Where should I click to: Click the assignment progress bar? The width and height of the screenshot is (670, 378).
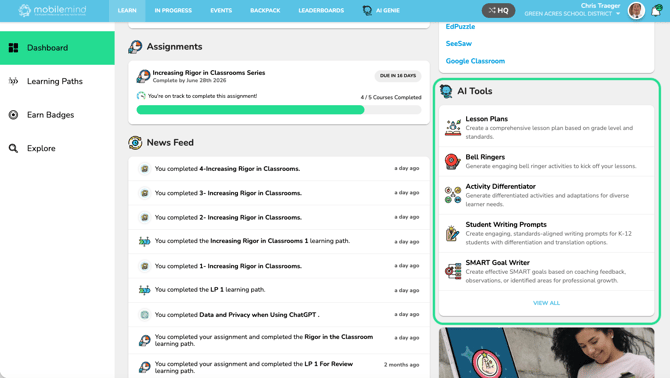[279, 110]
